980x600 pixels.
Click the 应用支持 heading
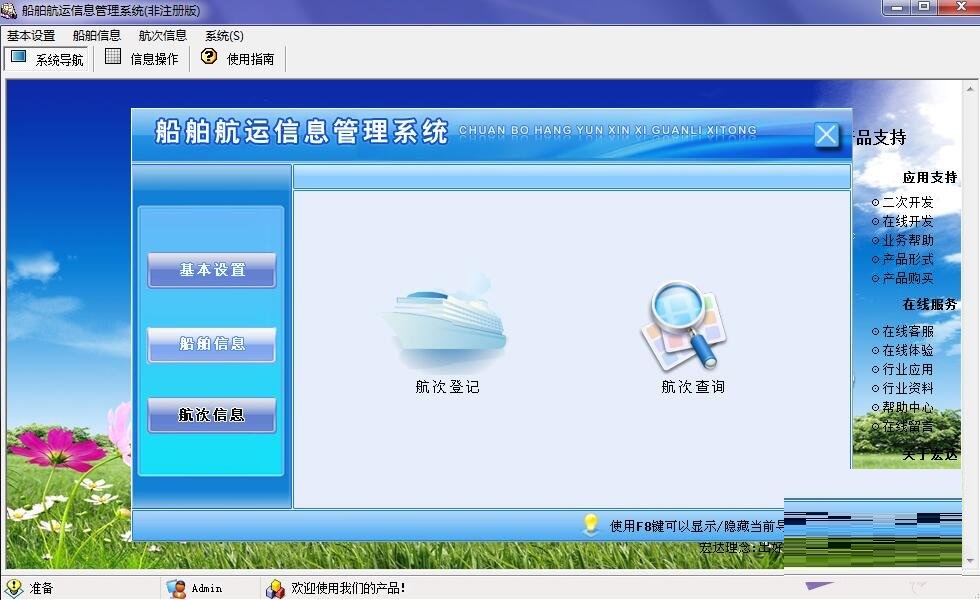pyautogui.click(x=930, y=178)
